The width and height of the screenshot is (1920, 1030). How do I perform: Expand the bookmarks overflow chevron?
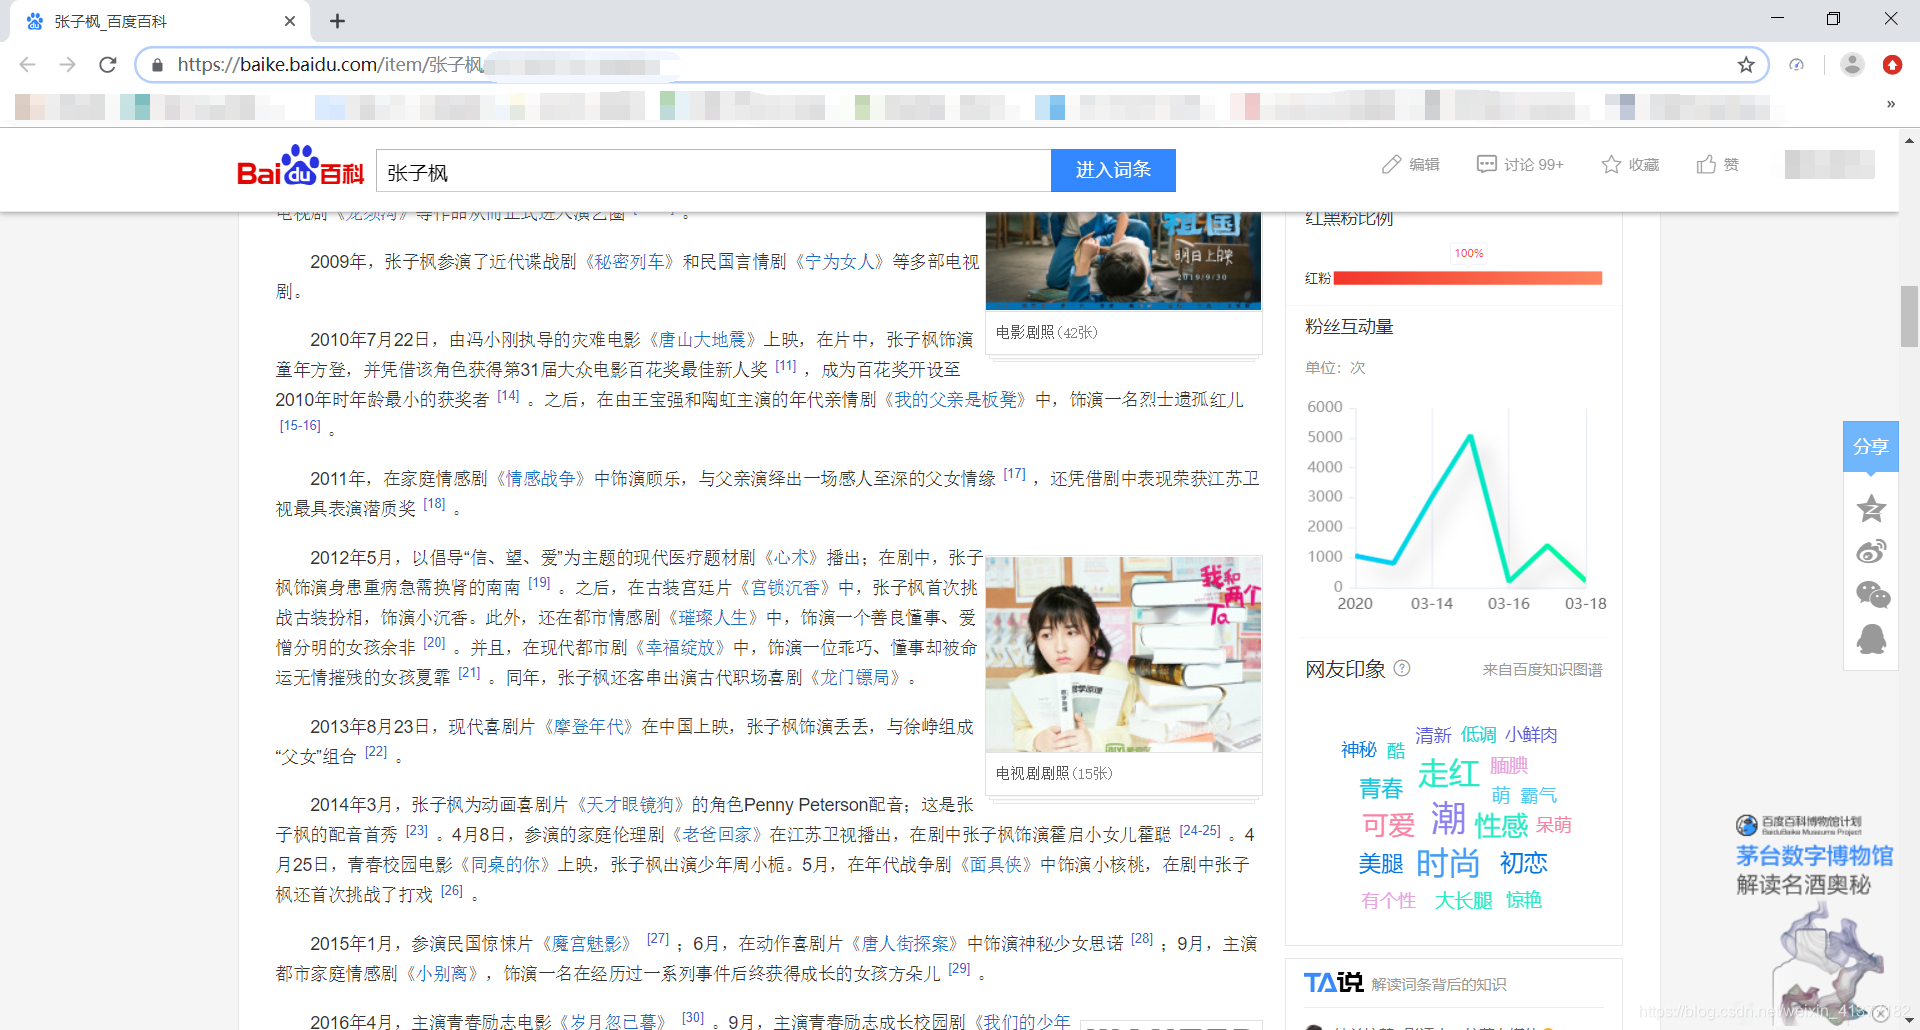1890,104
